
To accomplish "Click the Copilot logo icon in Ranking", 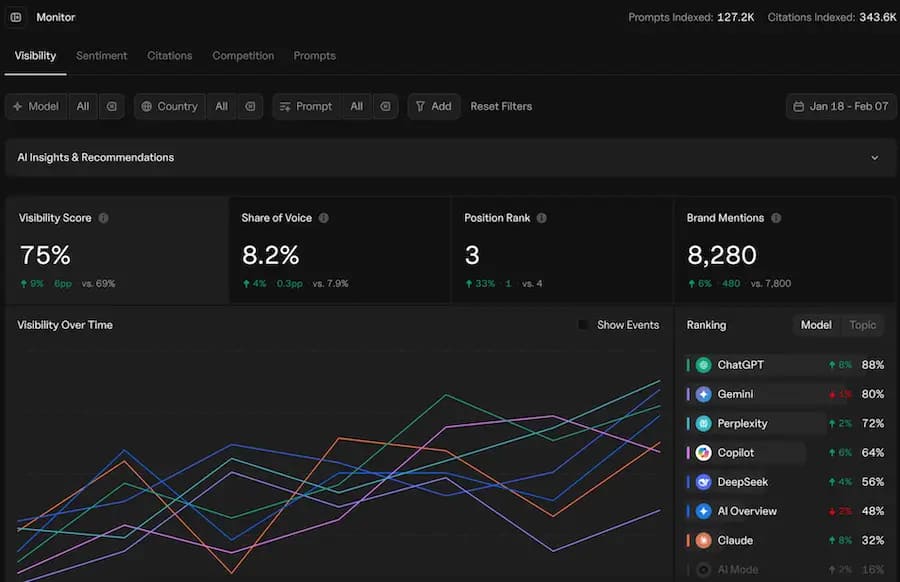I will [703, 453].
